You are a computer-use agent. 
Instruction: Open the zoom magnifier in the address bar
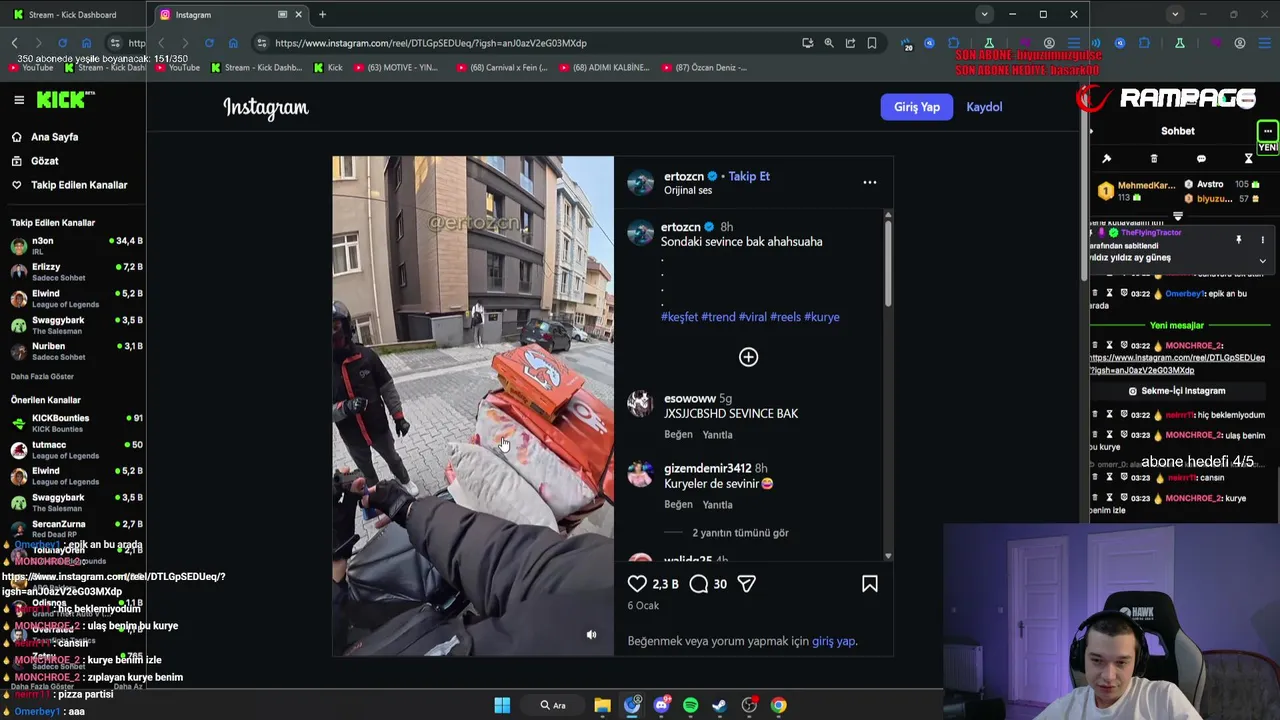(x=829, y=43)
